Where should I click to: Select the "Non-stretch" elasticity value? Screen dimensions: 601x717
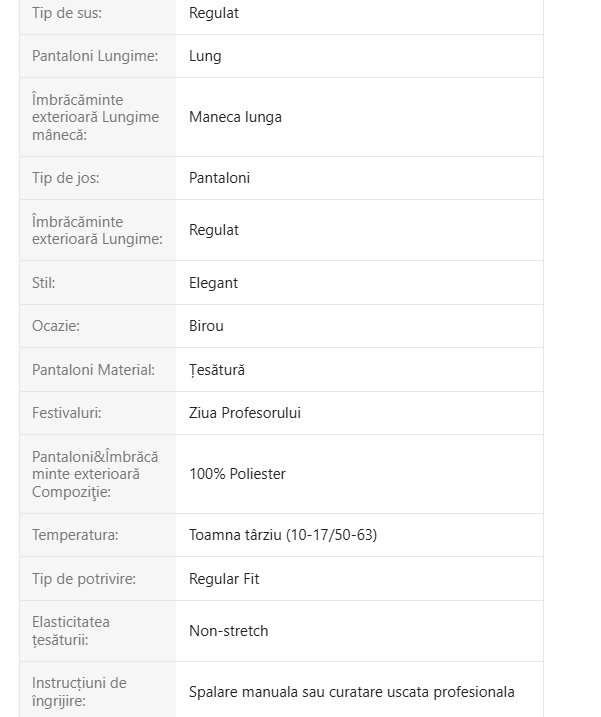tap(228, 631)
